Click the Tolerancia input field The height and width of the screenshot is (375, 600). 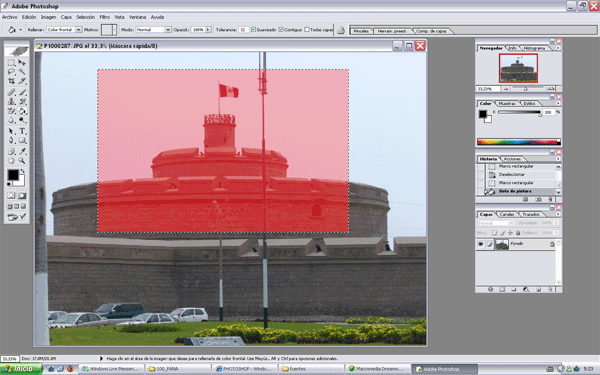(x=243, y=29)
